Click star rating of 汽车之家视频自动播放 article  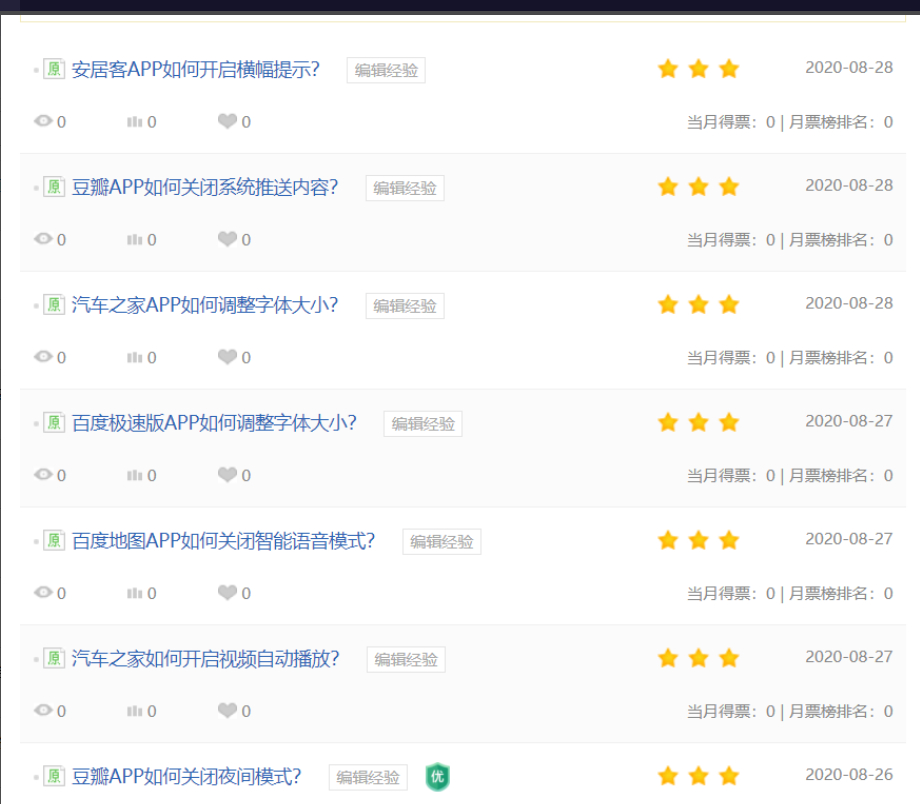pyautogui.click(x=698, y=658)
